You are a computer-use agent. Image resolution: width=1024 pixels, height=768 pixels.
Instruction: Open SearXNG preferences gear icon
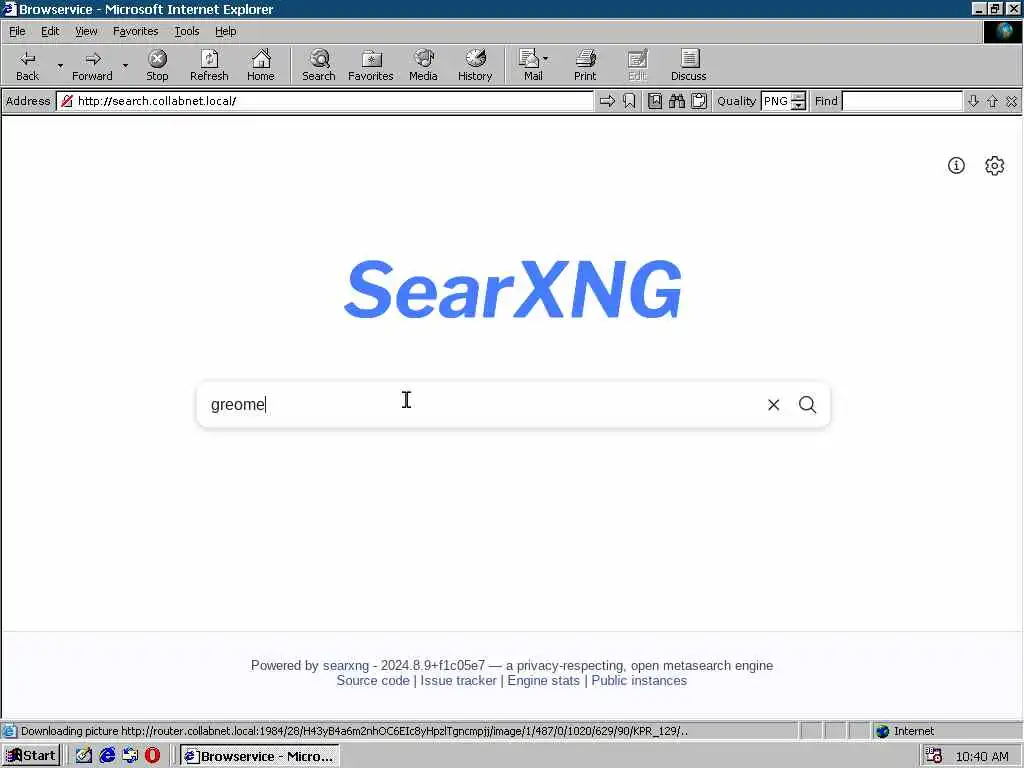point(994,166)
